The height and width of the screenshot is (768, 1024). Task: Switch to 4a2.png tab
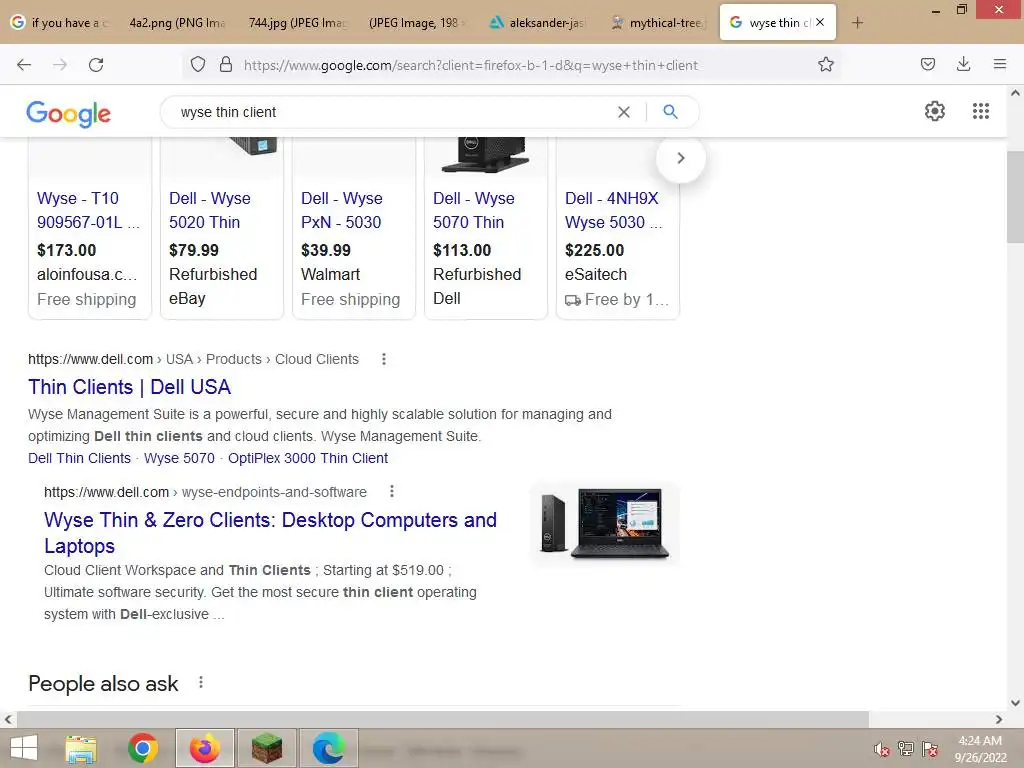tap(176, 23)
